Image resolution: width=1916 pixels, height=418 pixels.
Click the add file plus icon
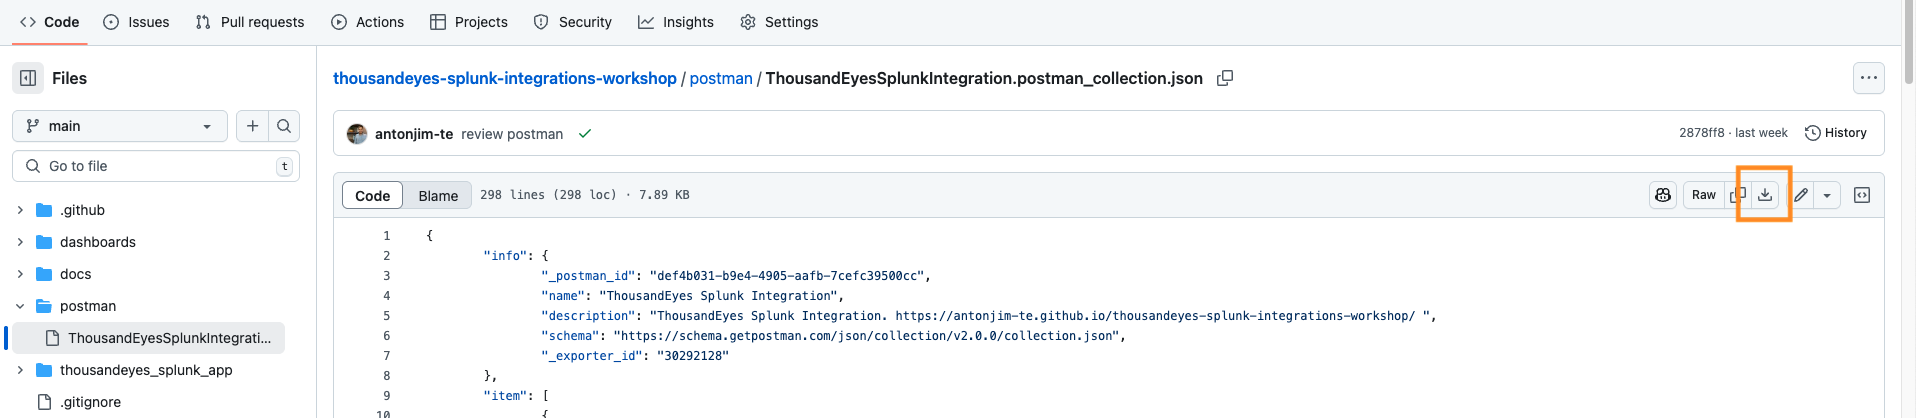[x=252, y=126]
